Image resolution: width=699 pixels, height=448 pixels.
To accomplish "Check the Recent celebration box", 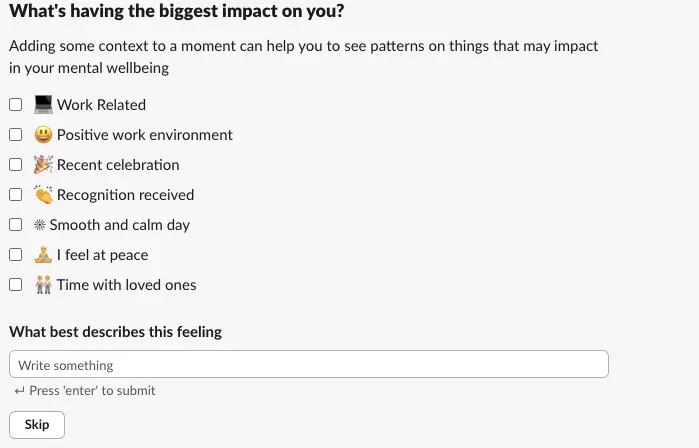I will pyautogui.click(x=15, y=165).
